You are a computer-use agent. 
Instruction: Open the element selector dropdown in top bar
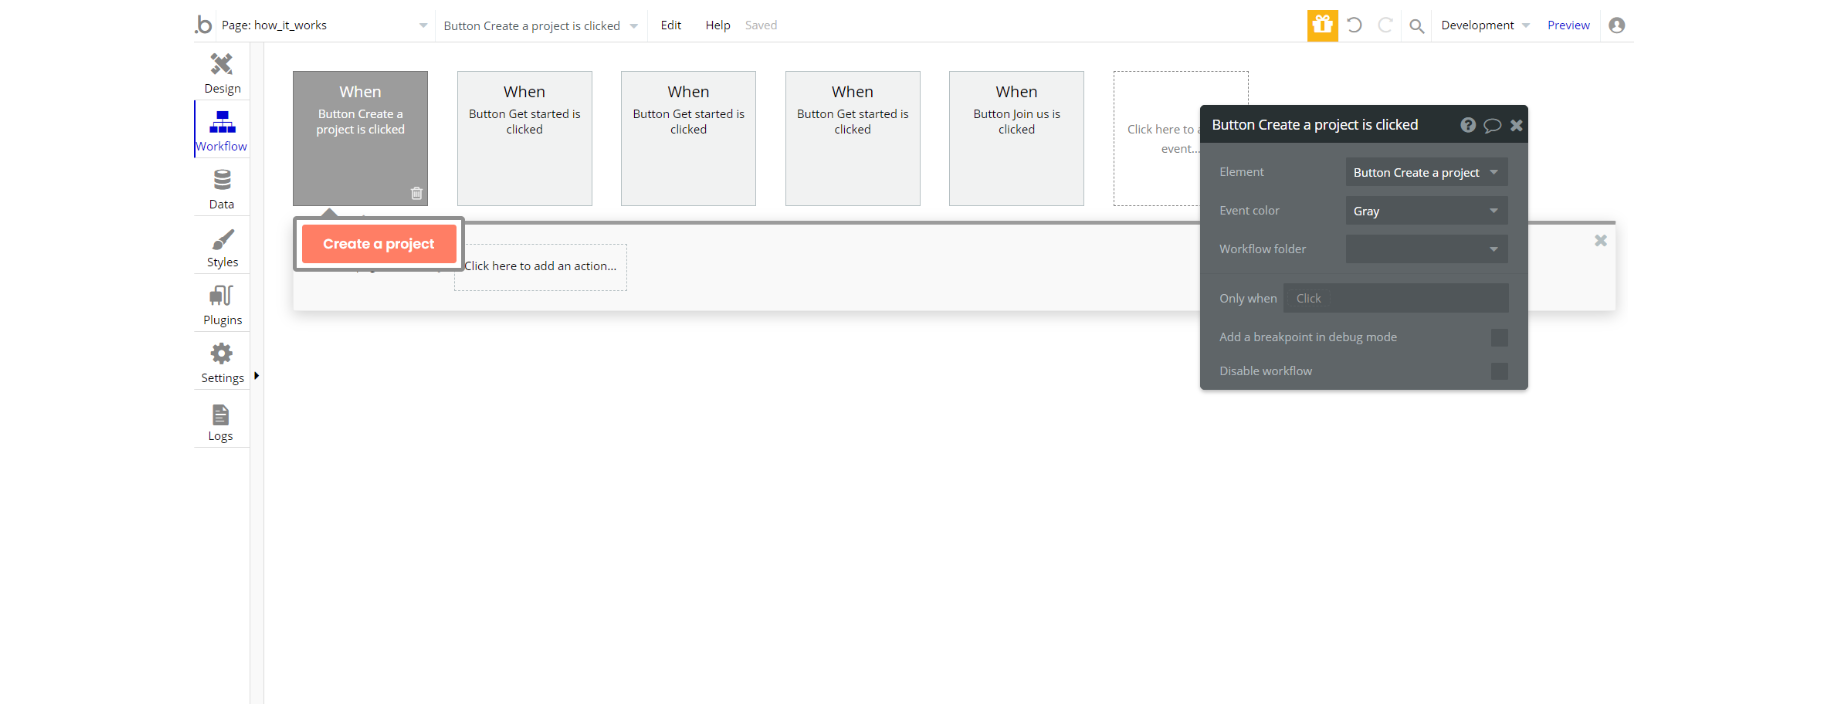(x=540, y=25)
